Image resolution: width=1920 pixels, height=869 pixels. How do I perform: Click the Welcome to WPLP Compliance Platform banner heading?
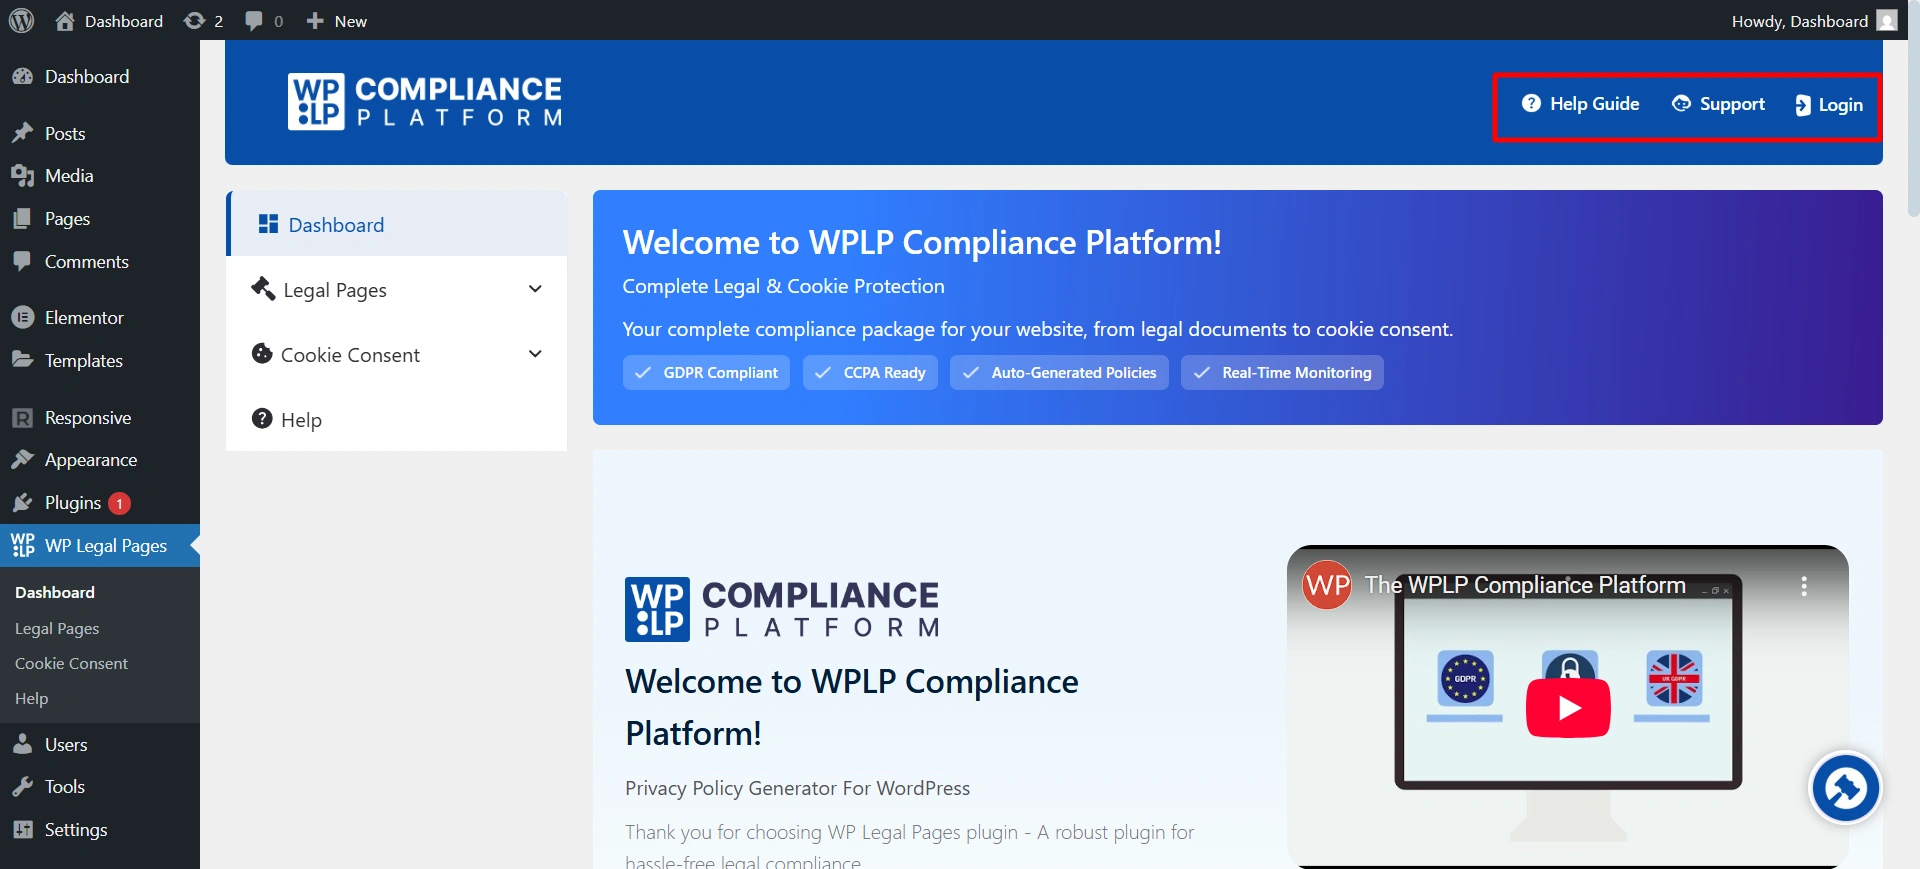(922, 242)
